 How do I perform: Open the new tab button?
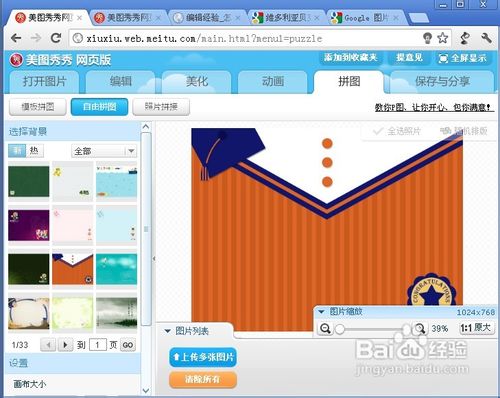click(x=419, y=18)
